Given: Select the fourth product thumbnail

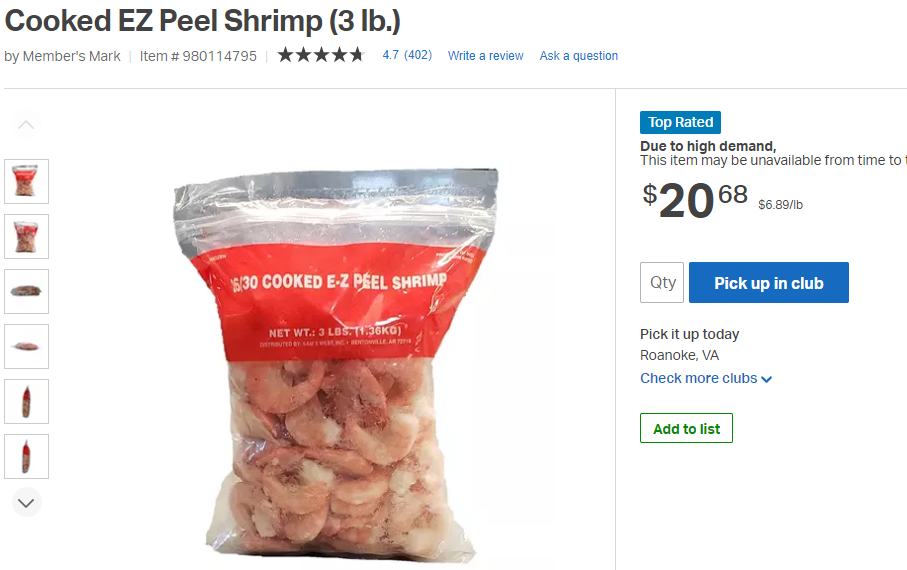Looking at the screenshot, I should (27, 346).
